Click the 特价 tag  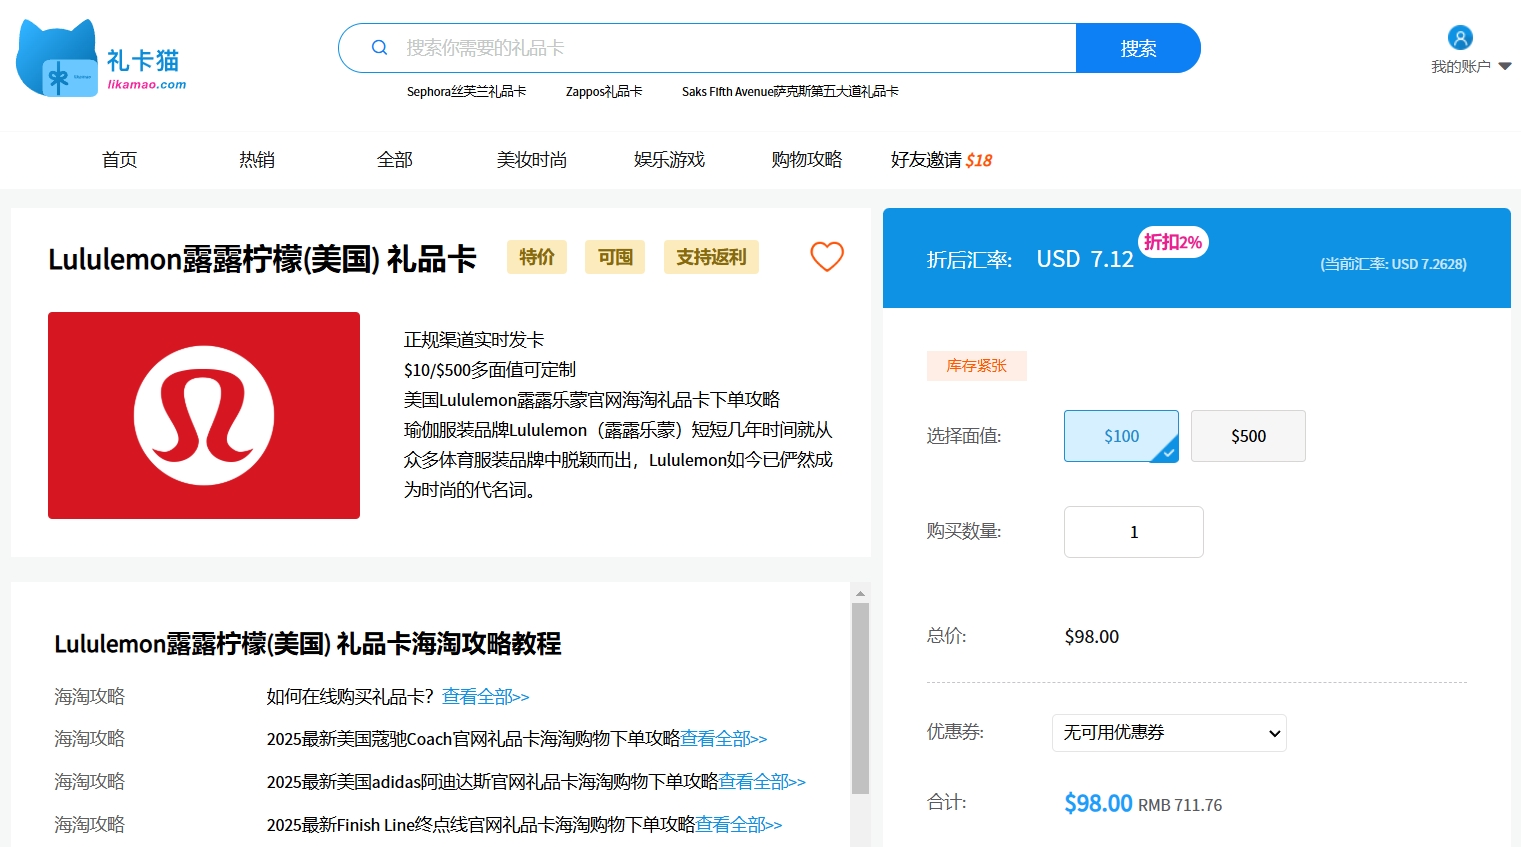537,257
